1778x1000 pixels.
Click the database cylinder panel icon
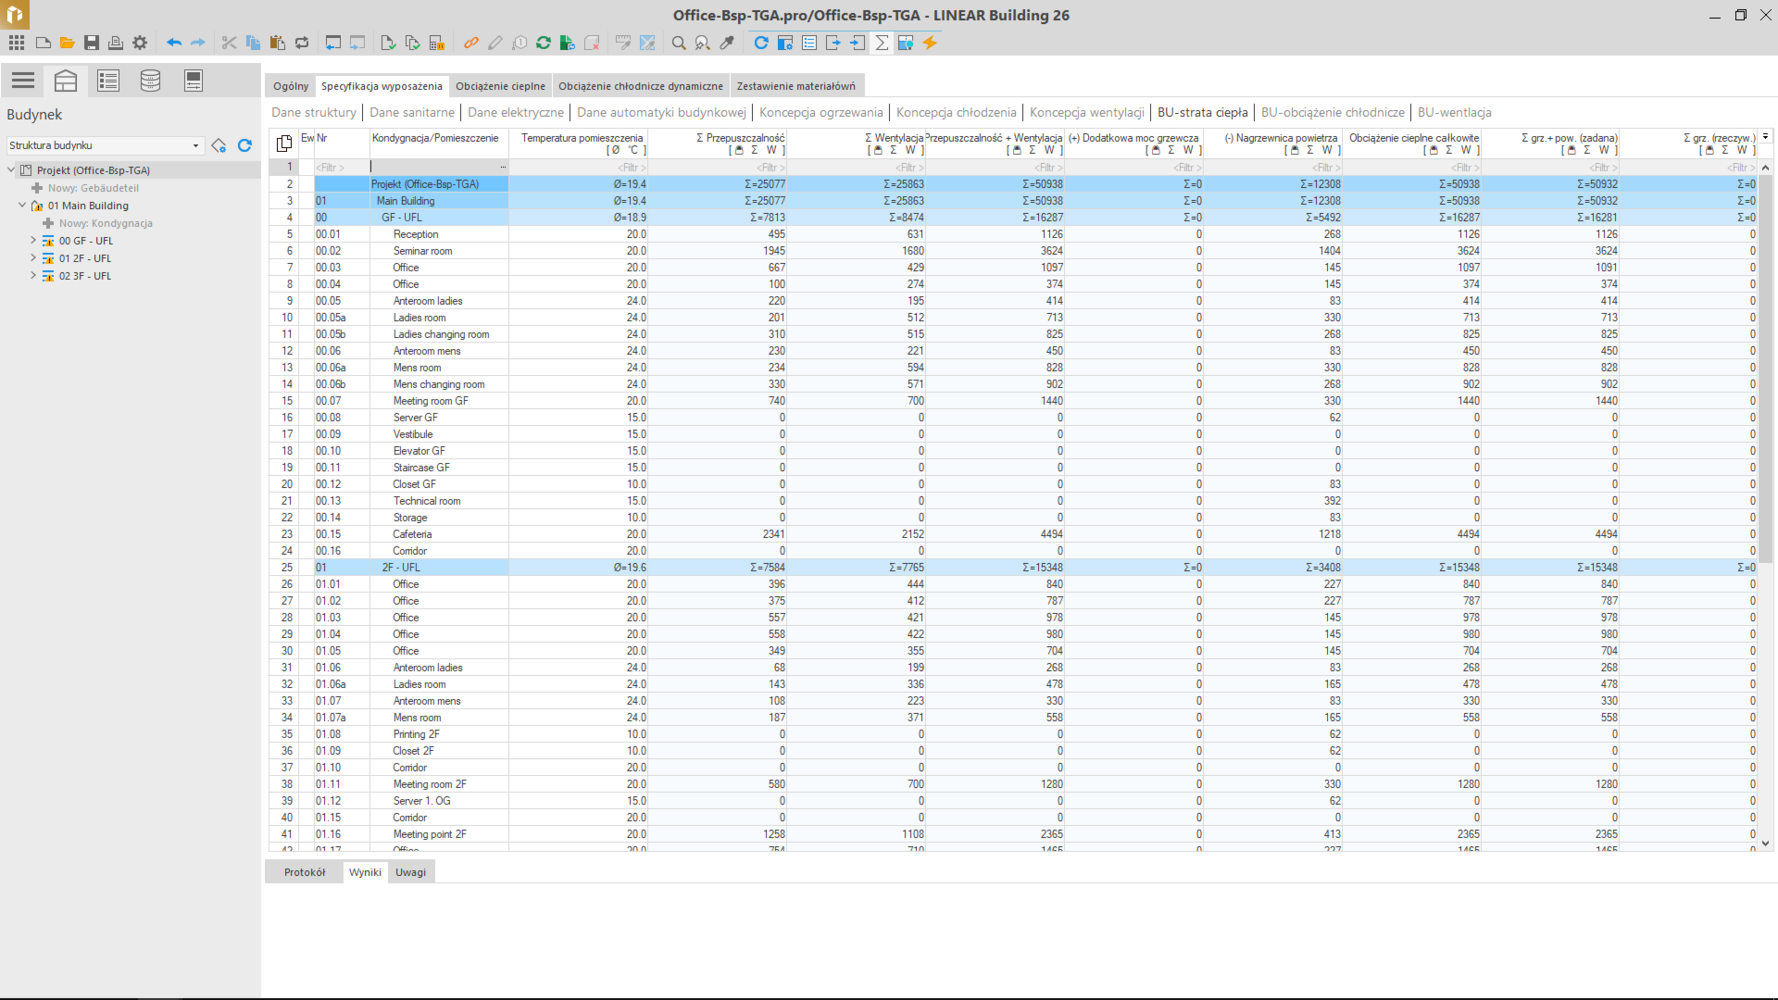tap(150, 80)
